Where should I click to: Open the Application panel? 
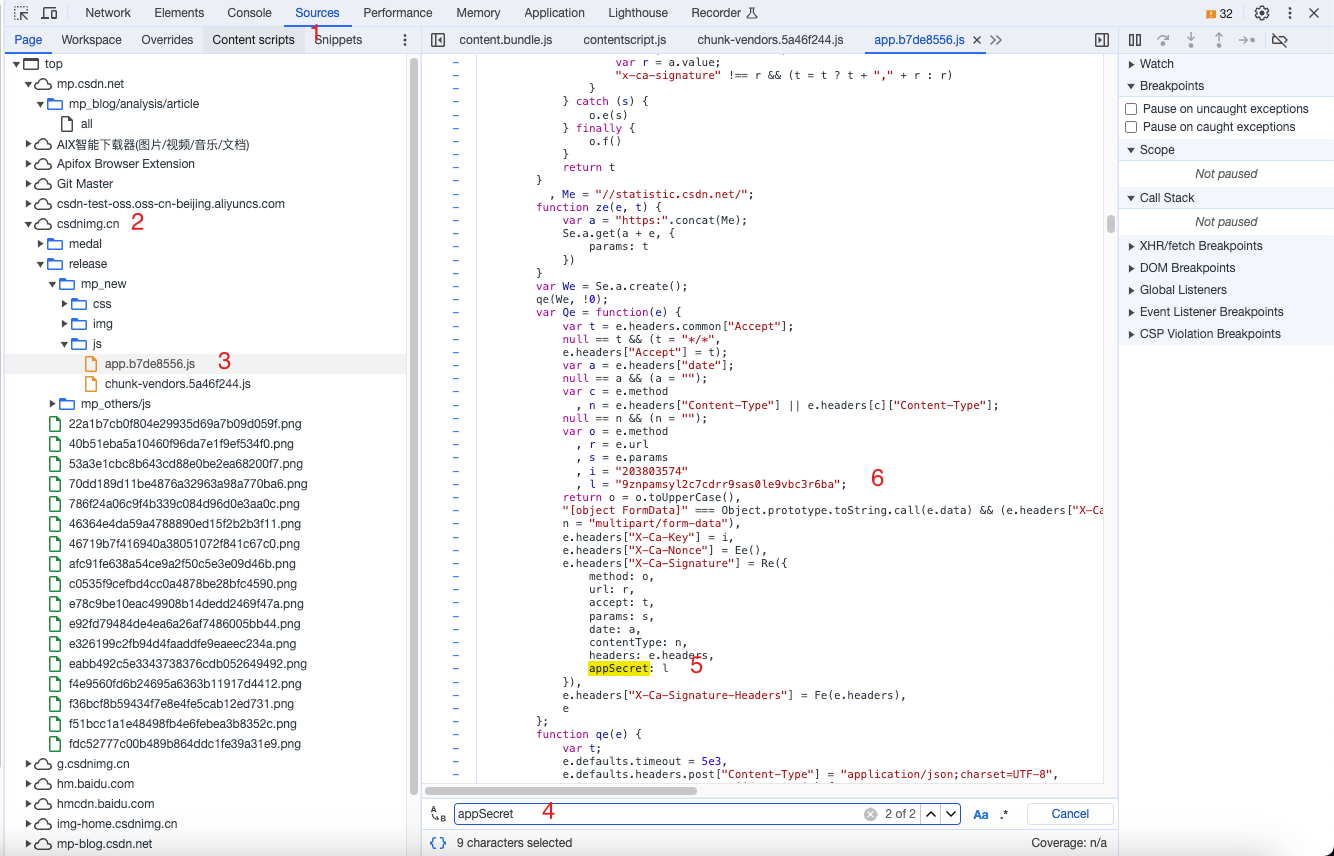[555, 13]
